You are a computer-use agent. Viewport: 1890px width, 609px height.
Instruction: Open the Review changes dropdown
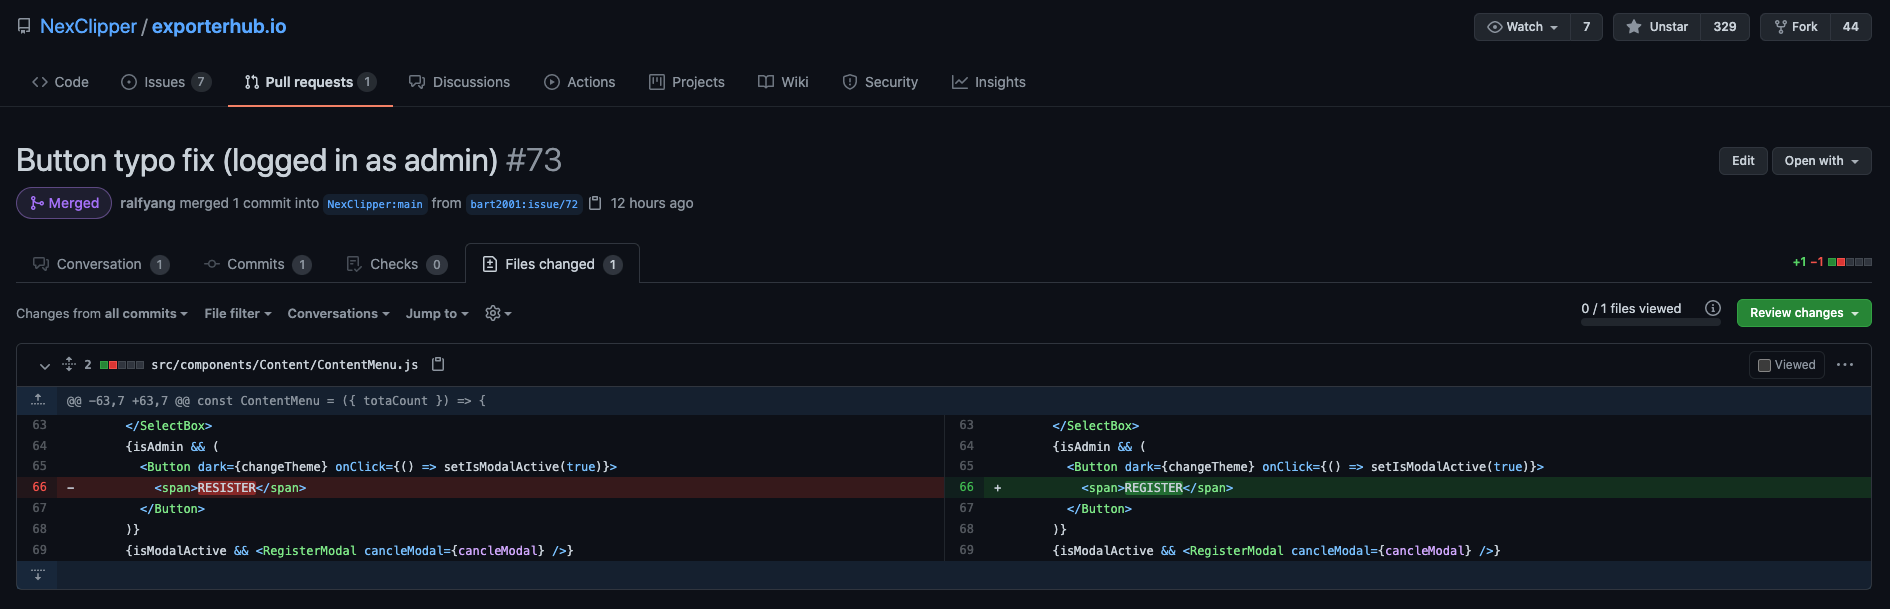click(x=1804, y=313)
